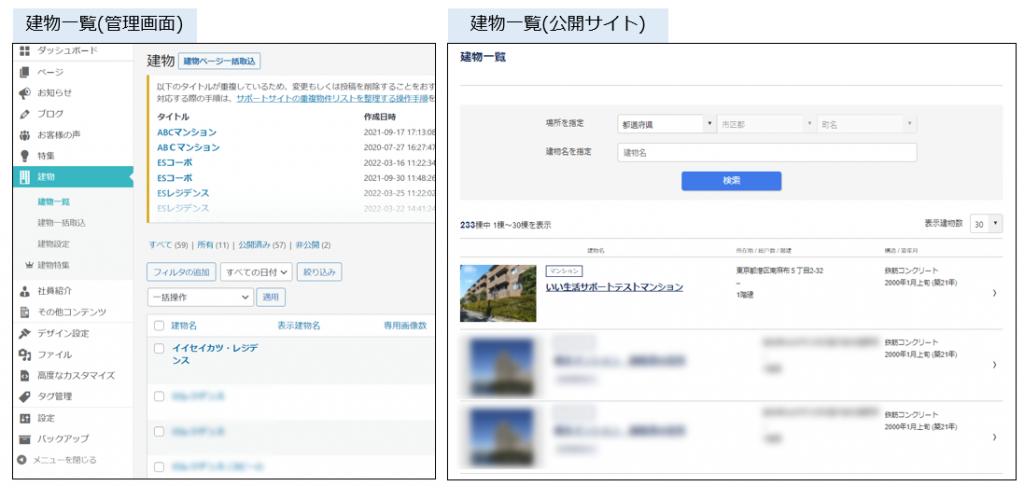Screen dimensions: 1024x486
Task: Tick the checkbox for イイセイカツ・レジデンス
Action: pos(158,349)
